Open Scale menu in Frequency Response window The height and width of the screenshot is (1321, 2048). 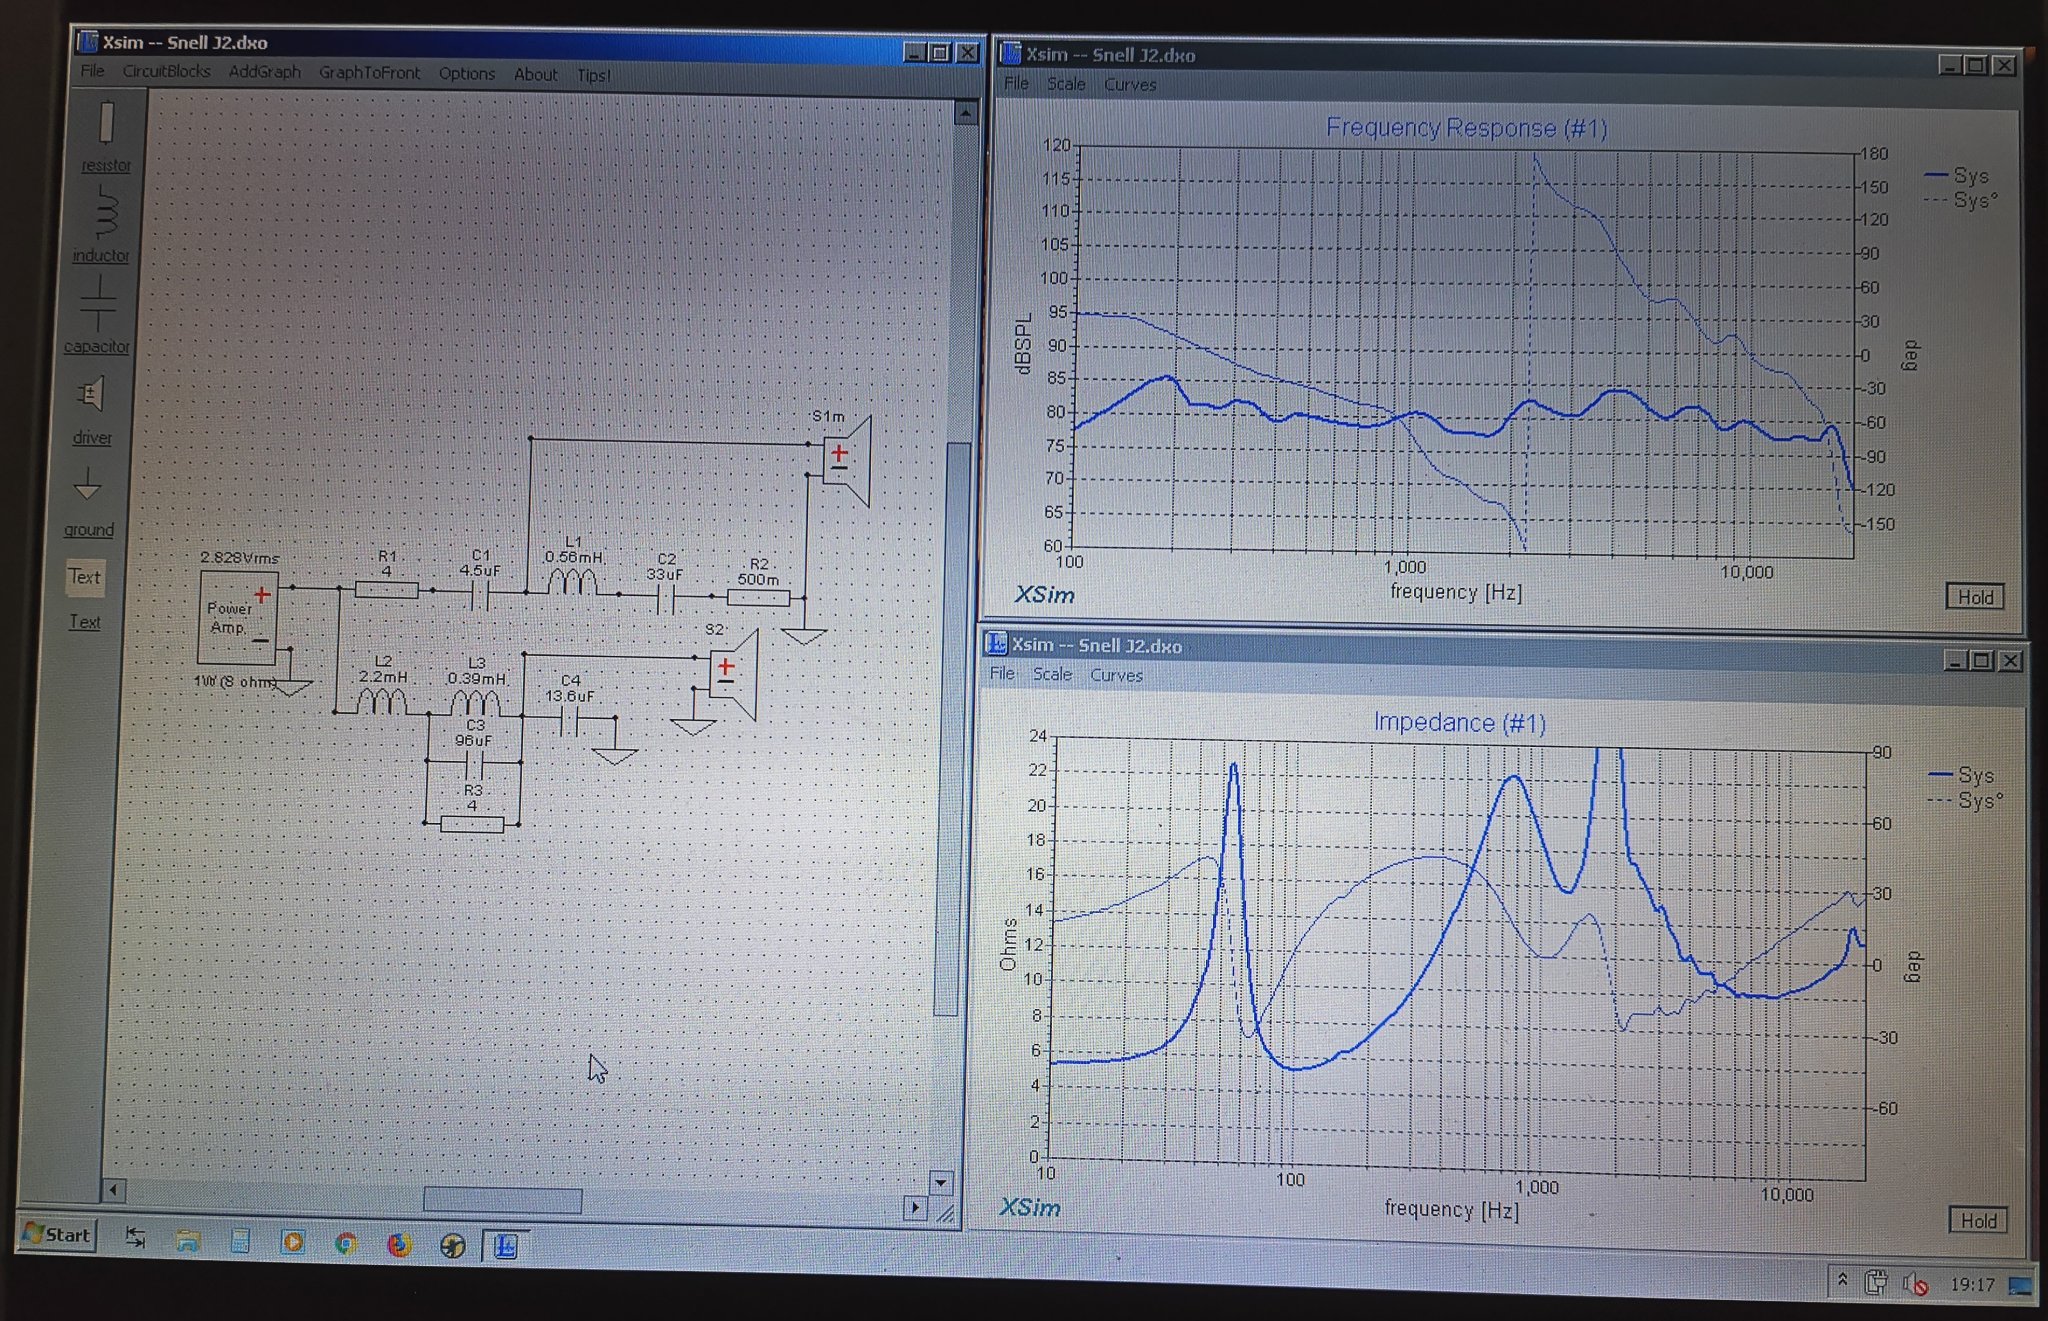pyautogui.click(x=1066, y=84)
